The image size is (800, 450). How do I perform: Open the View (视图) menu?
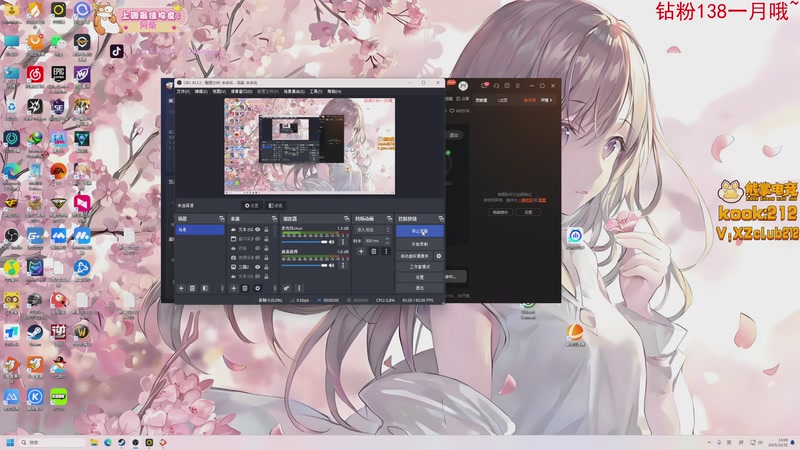pos(219,91)
